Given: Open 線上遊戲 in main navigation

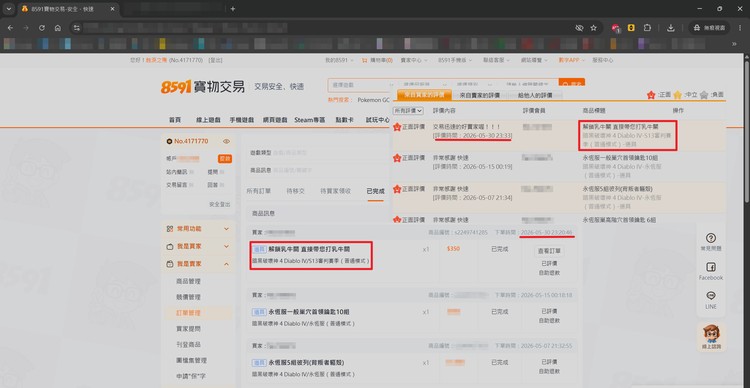Looking at the screenshot, I should click(x=208, y=120).
